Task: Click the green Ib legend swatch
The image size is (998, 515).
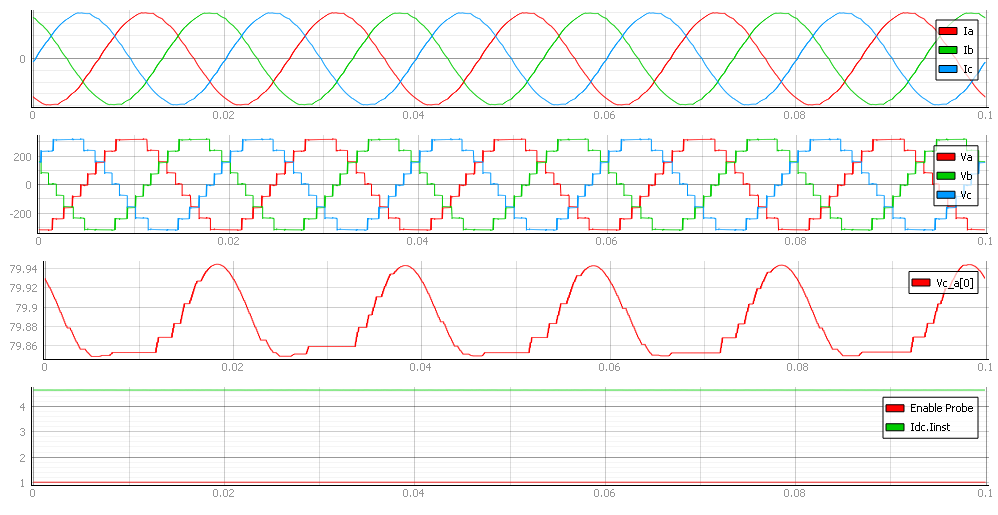Action: (948, 51)
